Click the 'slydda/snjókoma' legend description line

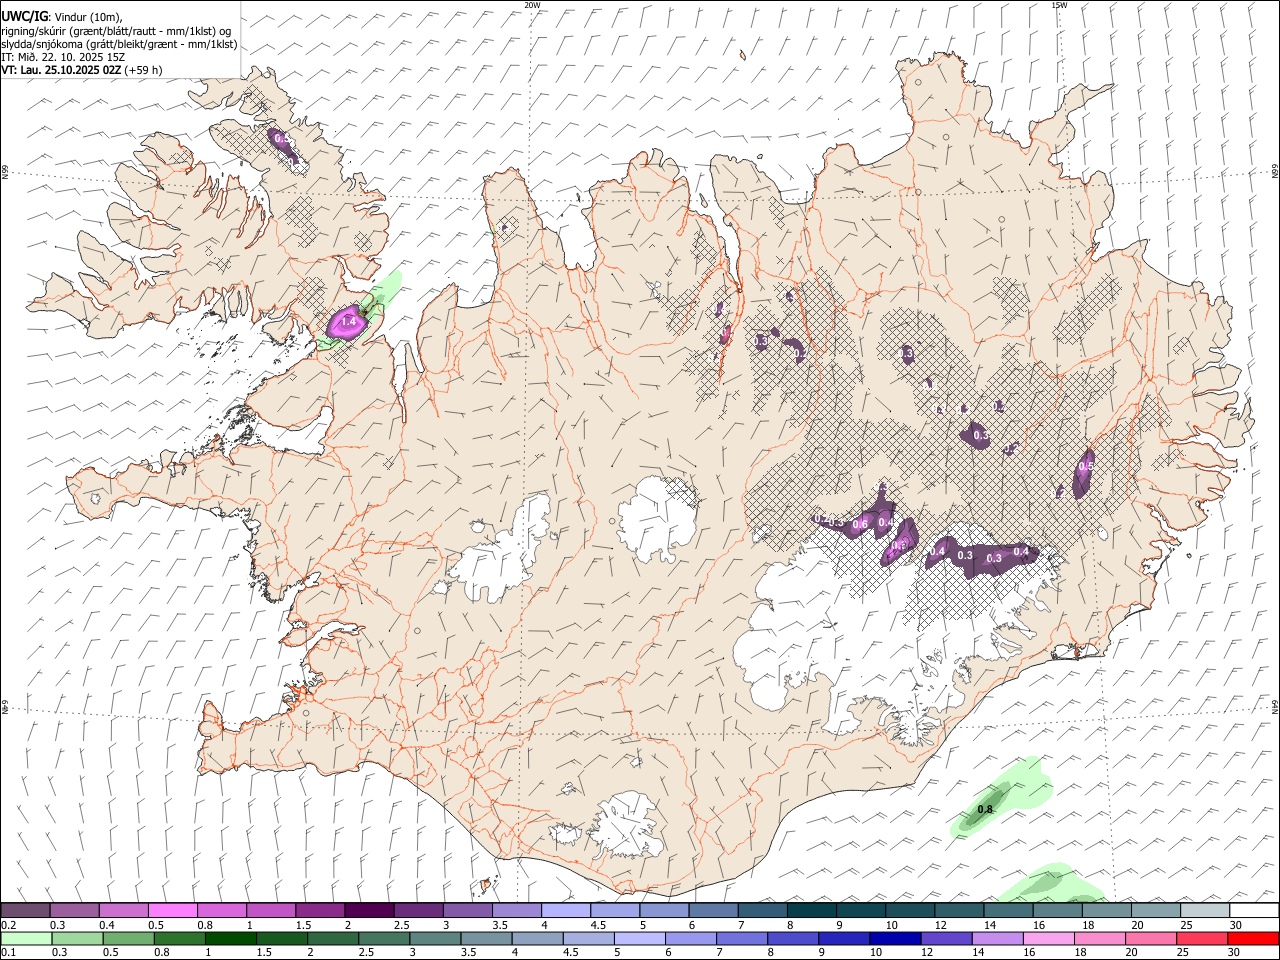pos(119,44)
